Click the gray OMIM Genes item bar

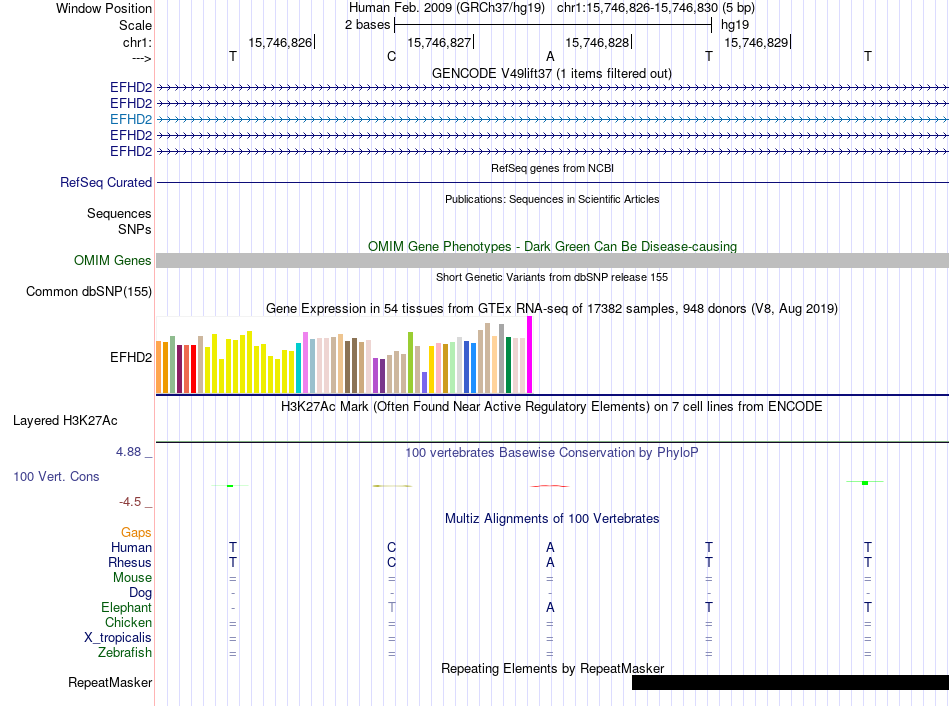552,261
